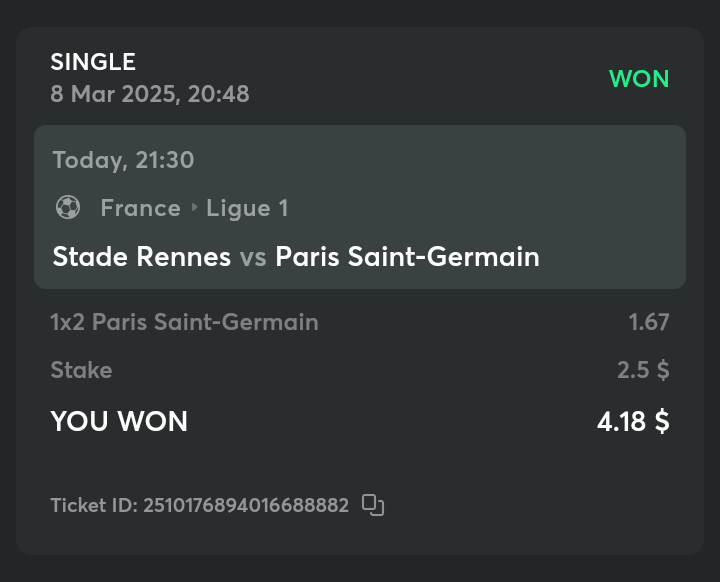This screenshot has height=582, width=720.
Task: Click the 2.5 $ stake amount
Action: 643,370
